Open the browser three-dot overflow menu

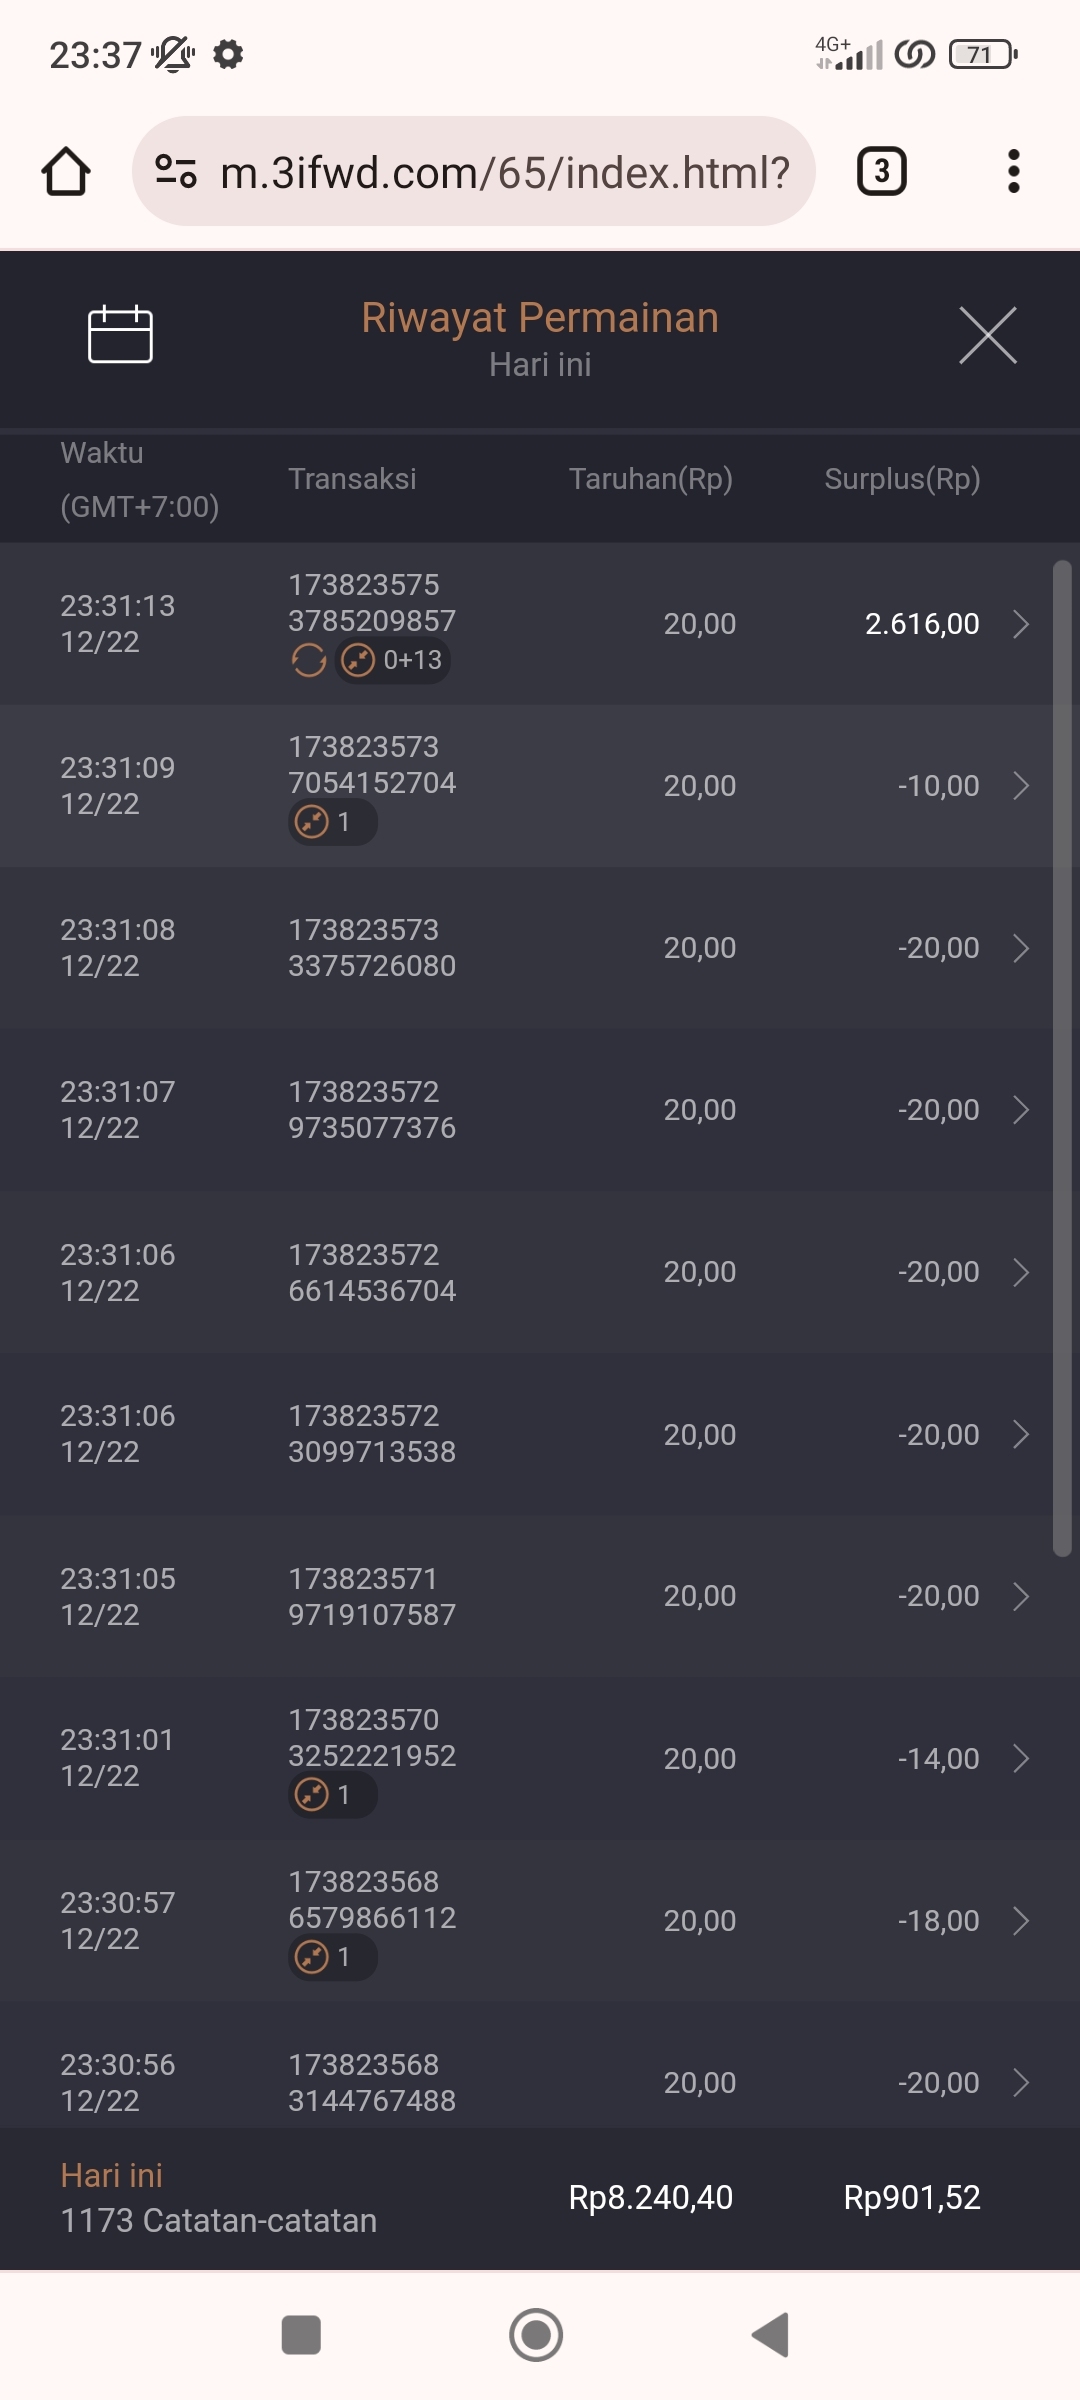[x=1013, y=172]
